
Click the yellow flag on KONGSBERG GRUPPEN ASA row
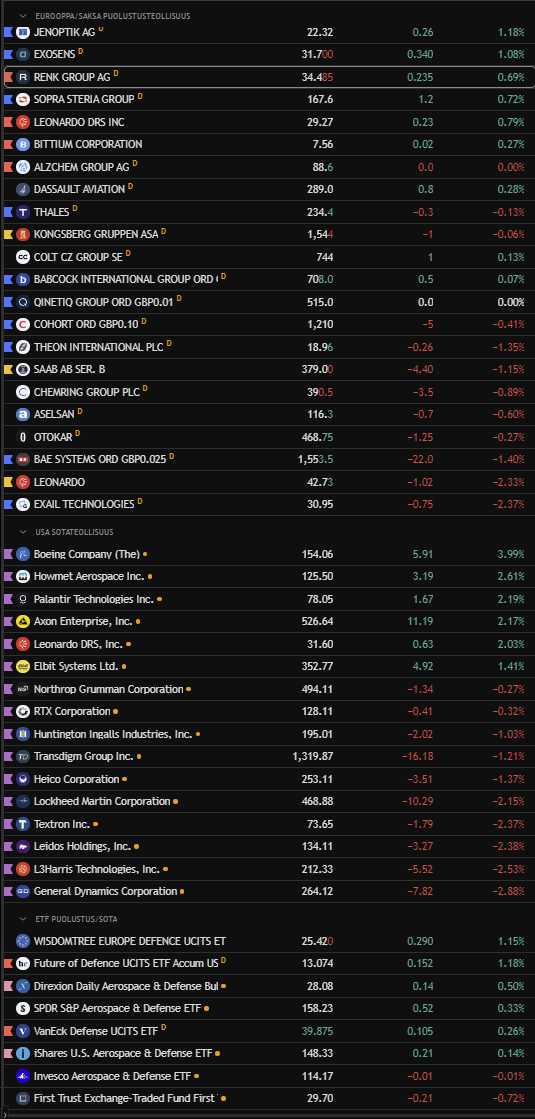point(8,234)
